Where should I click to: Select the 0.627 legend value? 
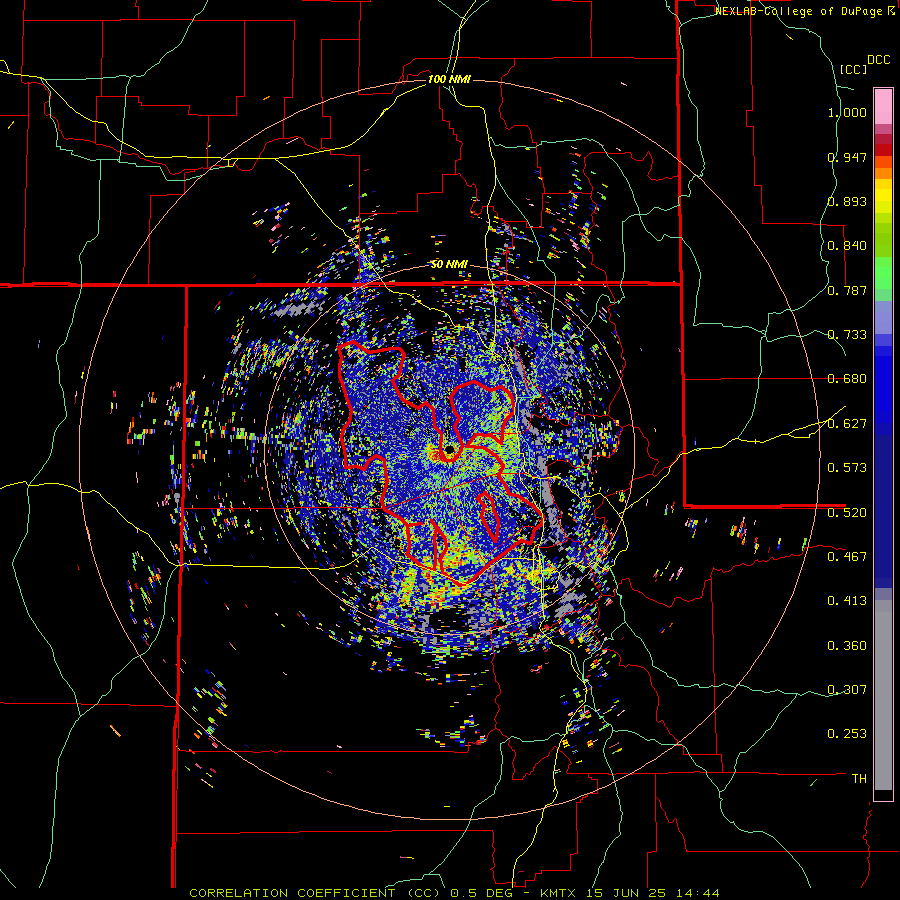pos(847,424)
